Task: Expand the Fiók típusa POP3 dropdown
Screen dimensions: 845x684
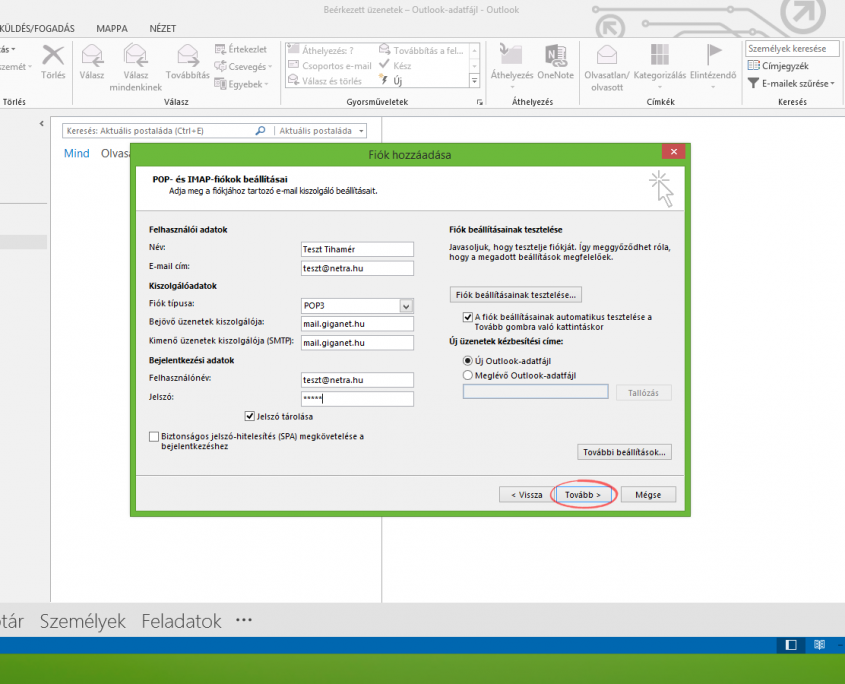Action: [x=406, y=306]
